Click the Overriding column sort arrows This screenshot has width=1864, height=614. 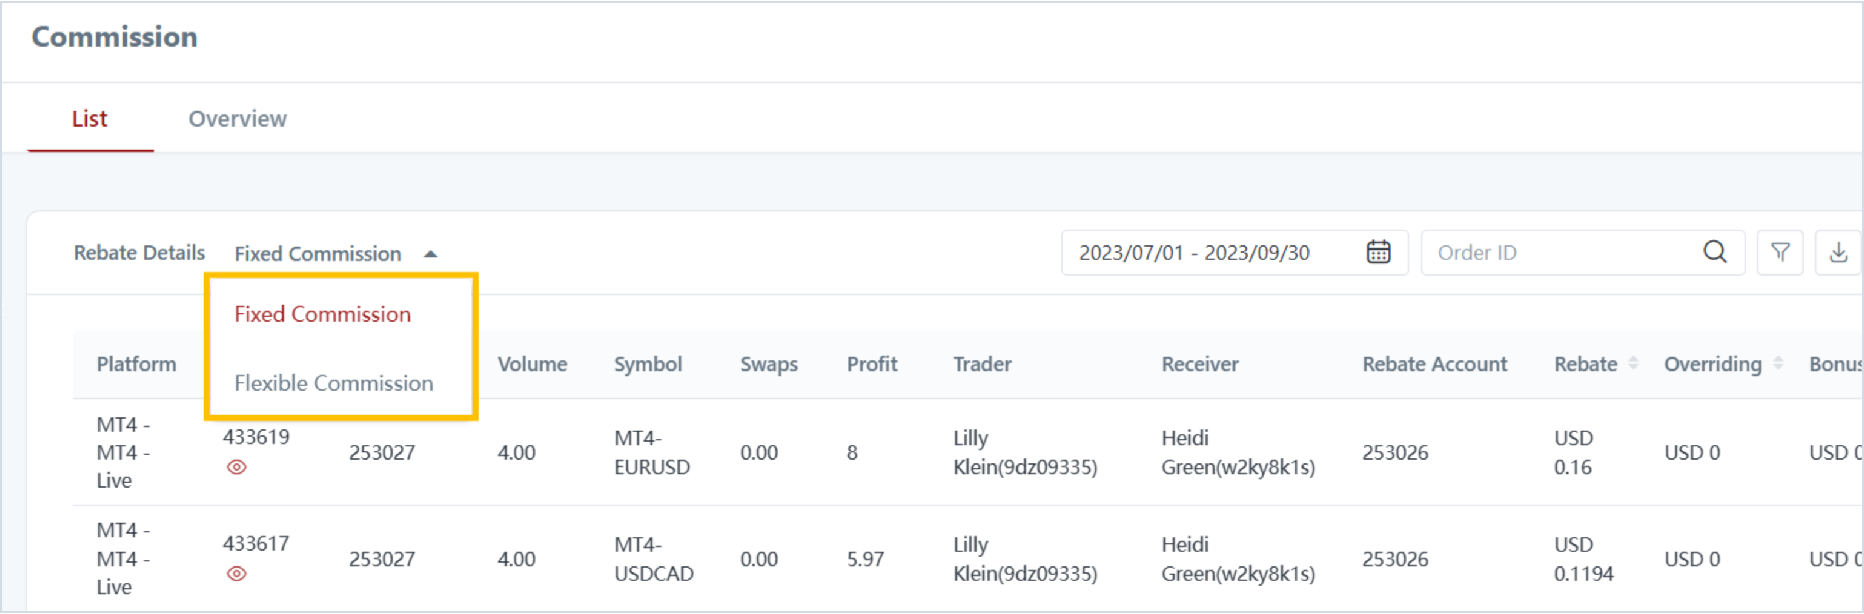[1778, 363]
